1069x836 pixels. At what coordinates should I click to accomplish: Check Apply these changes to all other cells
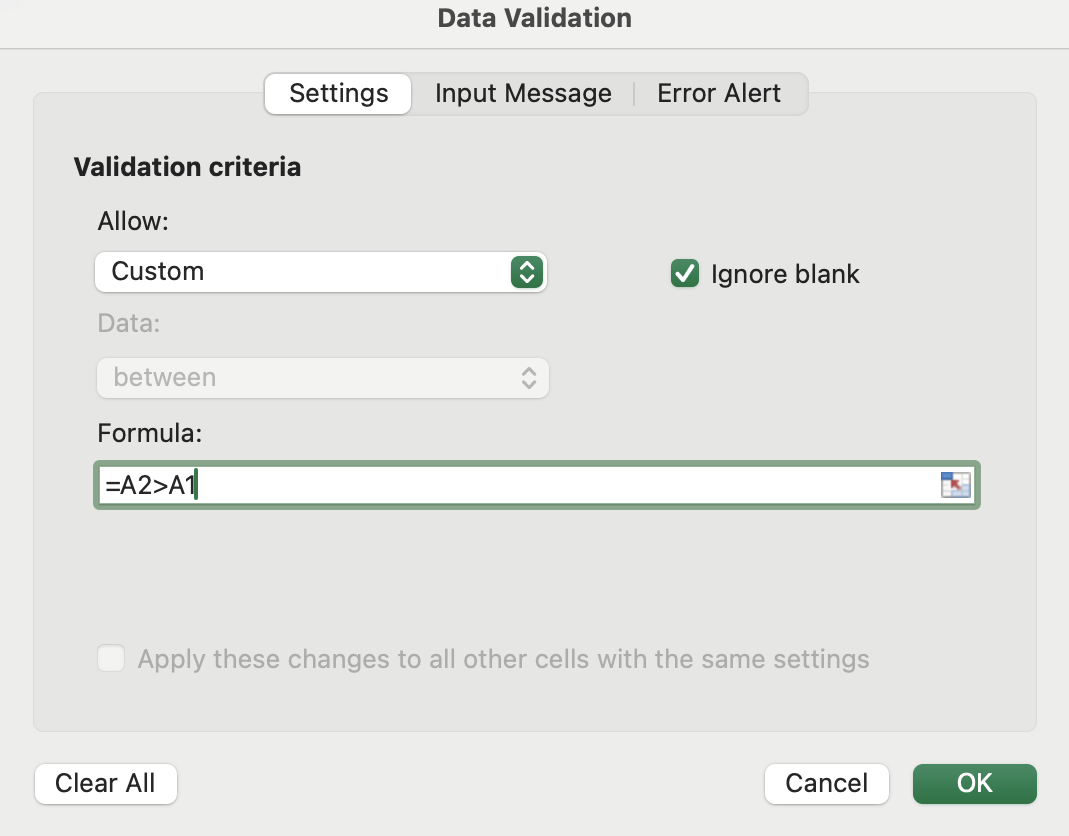tap(111, 659)
